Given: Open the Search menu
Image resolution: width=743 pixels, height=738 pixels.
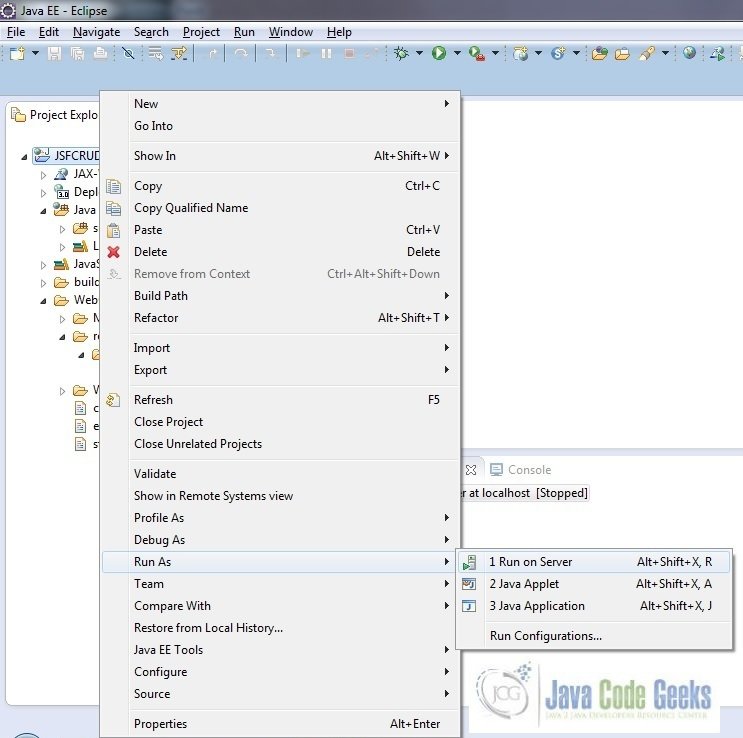Looking at the screenshot, I should [x=151, y=32].
